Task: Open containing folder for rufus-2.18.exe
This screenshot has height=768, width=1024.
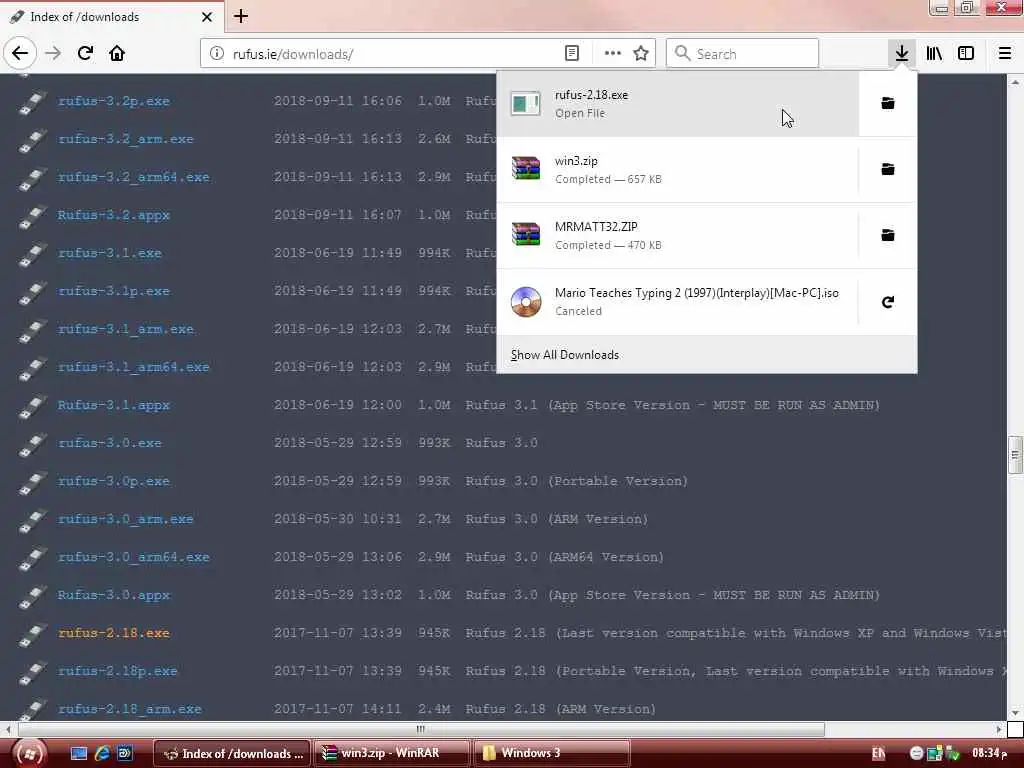Action: (x=888, y=103)
